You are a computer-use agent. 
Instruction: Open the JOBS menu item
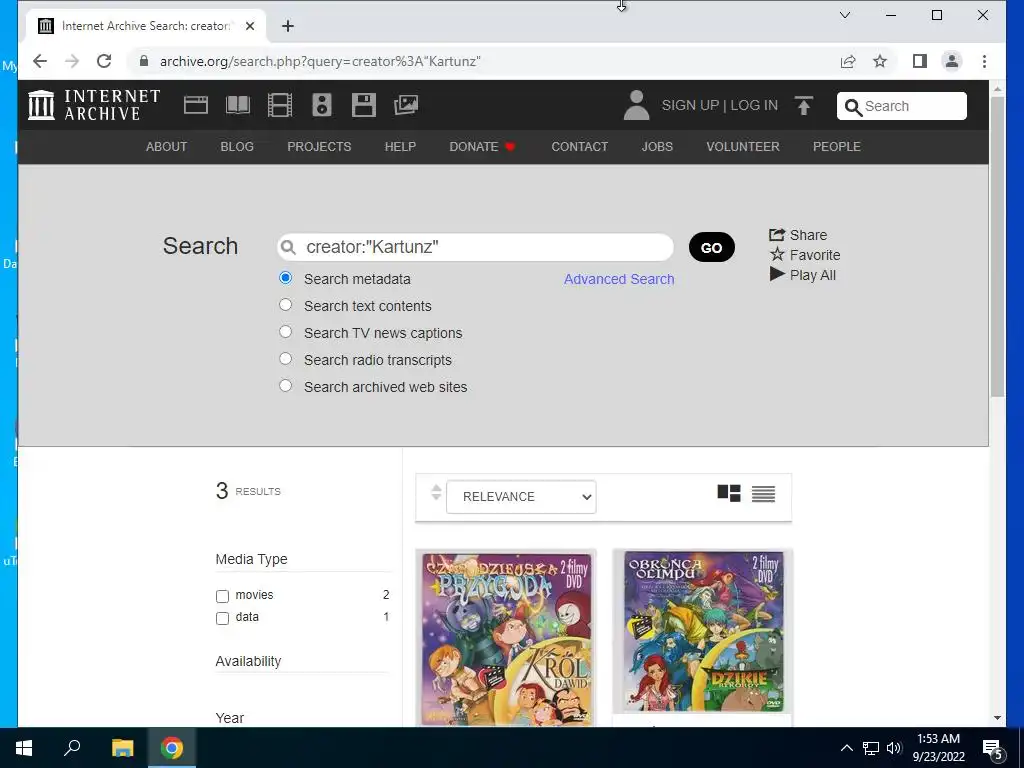point(657,147)
